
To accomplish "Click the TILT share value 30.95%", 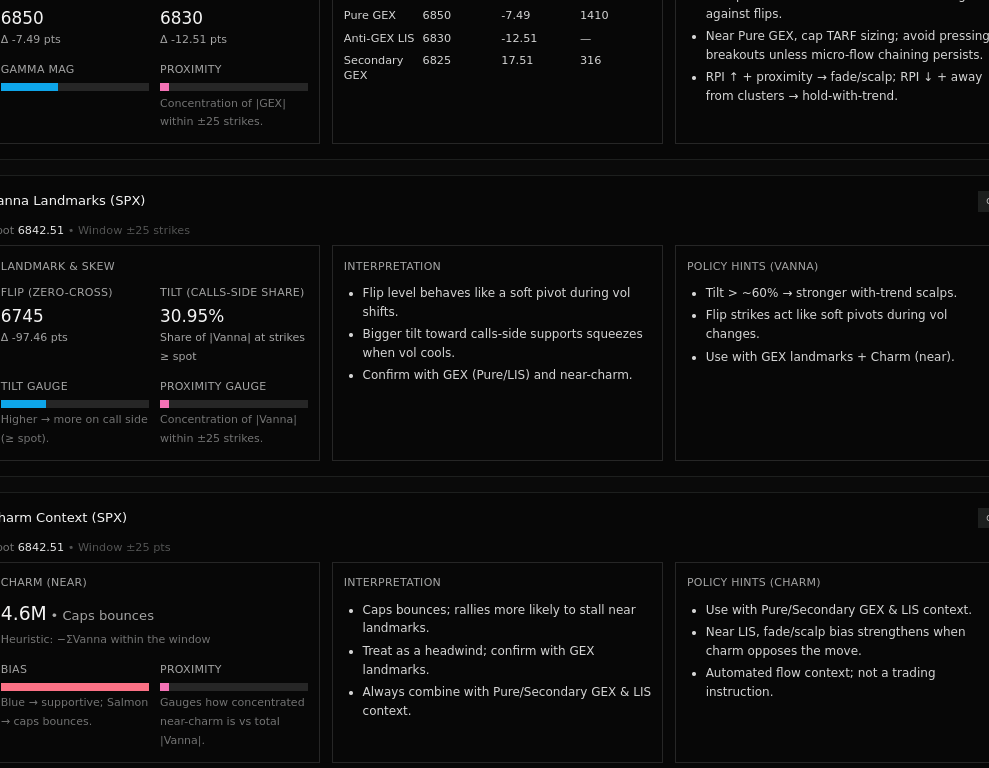I will click(x=192, y=315).
